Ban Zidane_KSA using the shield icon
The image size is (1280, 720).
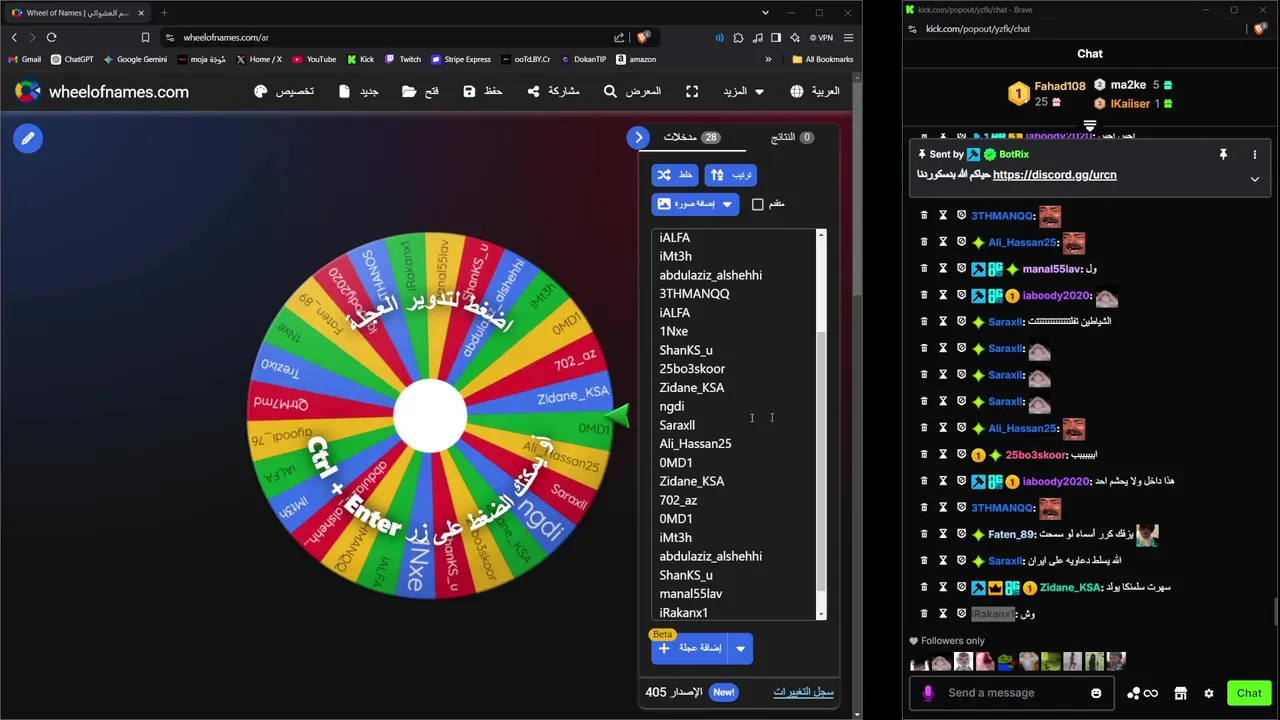(961, 588)
